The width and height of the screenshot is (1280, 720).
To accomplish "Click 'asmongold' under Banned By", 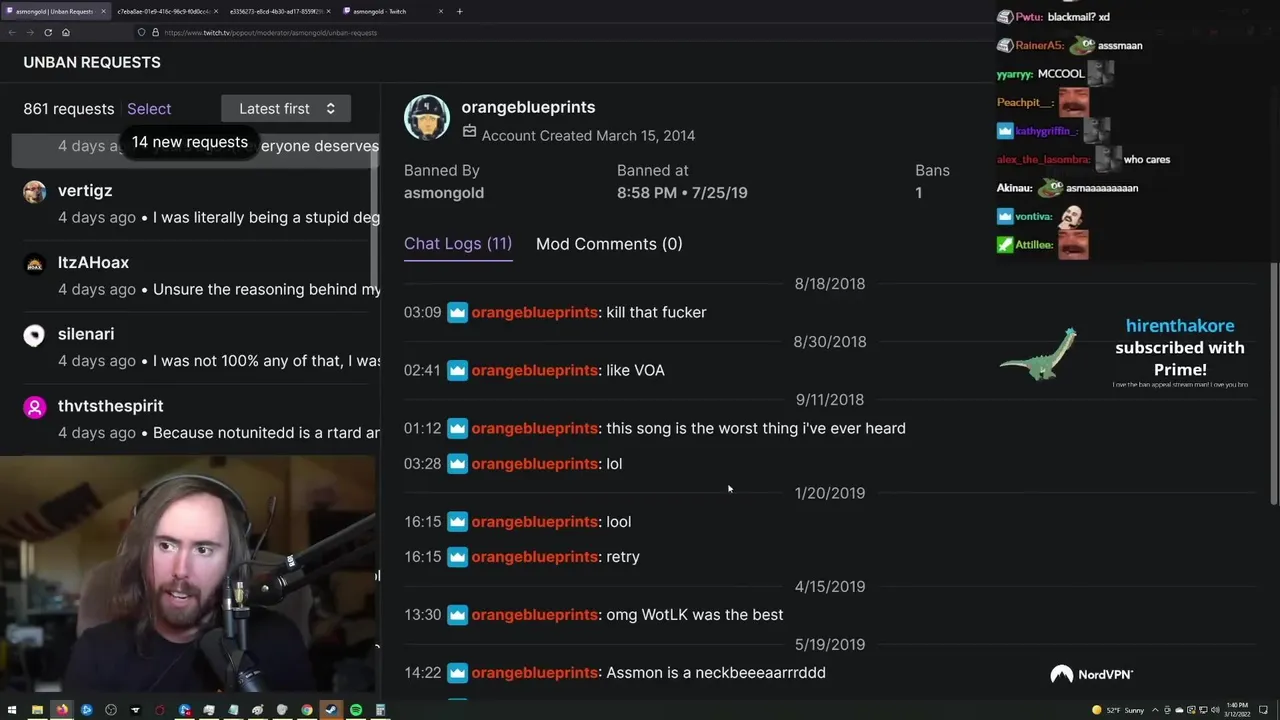I will [x=444, y=193].
